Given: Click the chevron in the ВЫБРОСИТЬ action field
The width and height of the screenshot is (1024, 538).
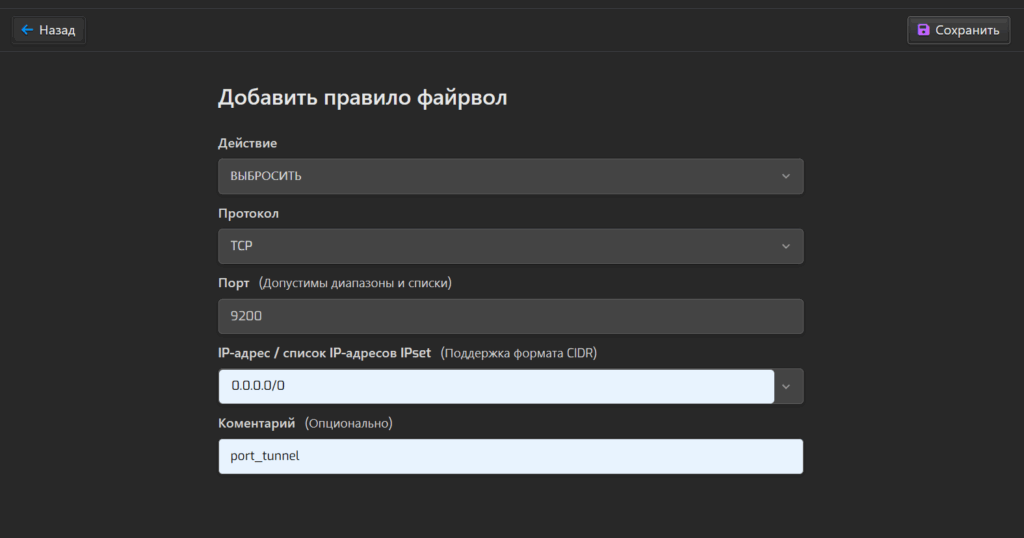Looking at the screenshot, I should 786,176.
